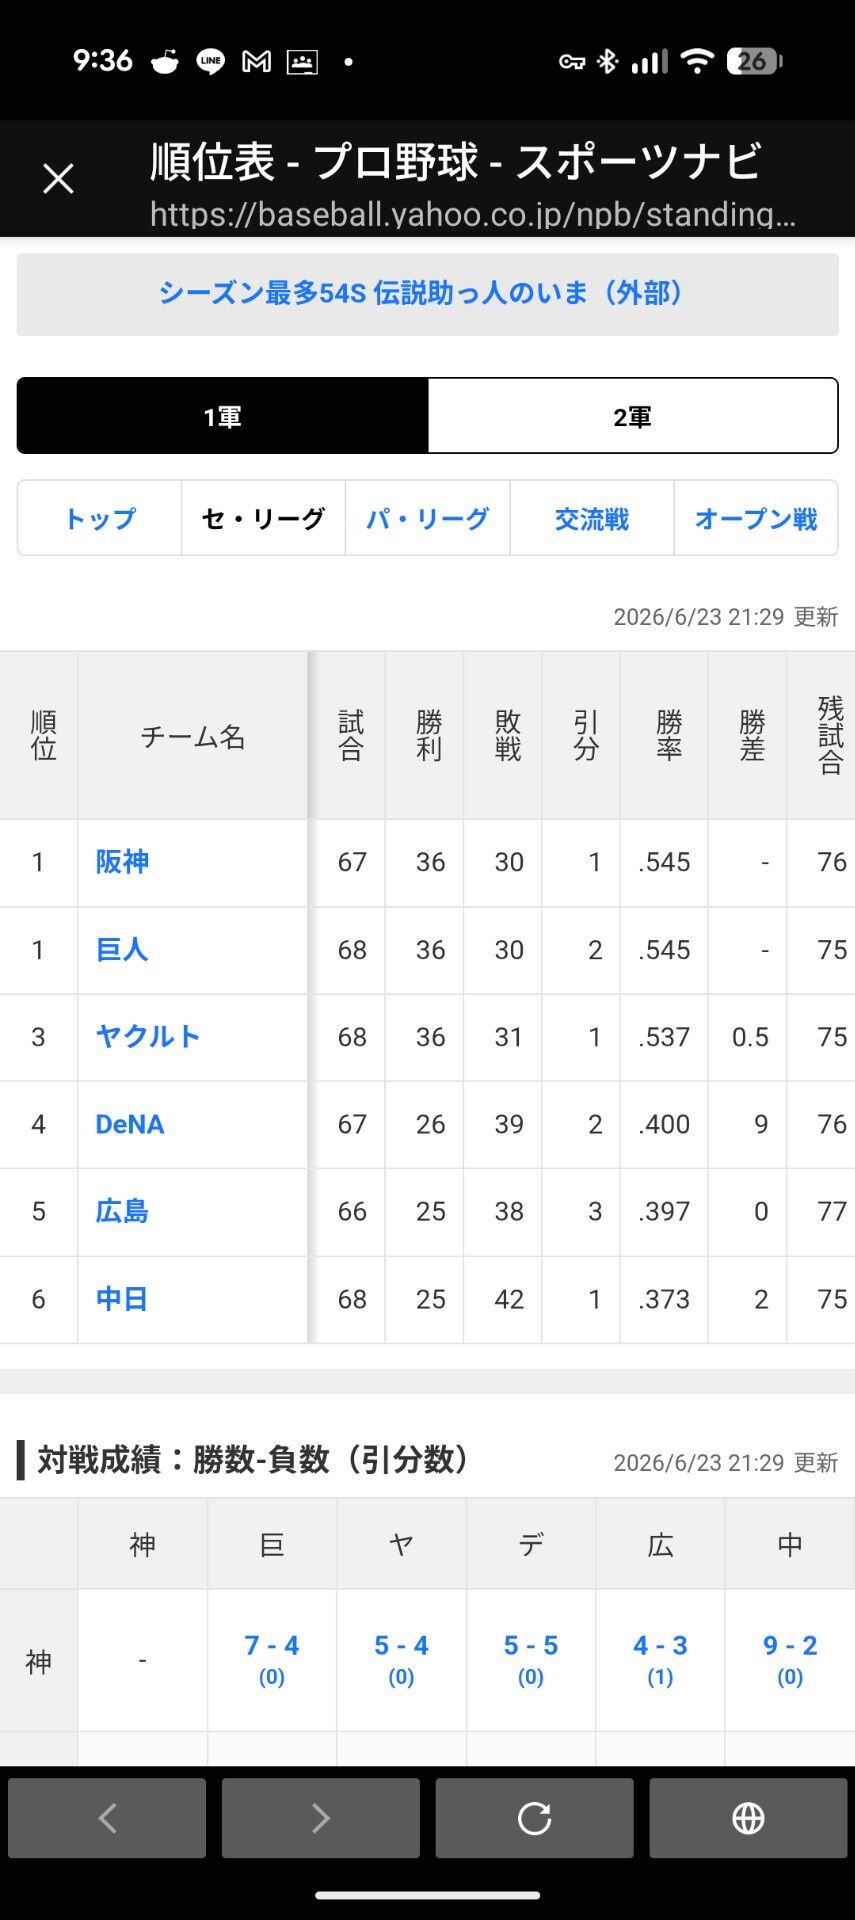Reload the page with the refresh icon
The height and width of the screenshot is (1920, 855).
click(534, 1818)
